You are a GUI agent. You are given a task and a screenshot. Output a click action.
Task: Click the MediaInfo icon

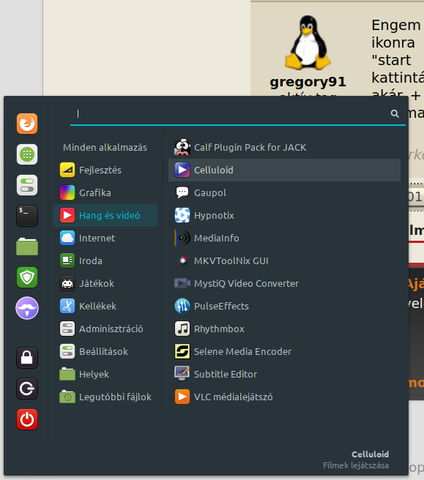coord(182,238)
